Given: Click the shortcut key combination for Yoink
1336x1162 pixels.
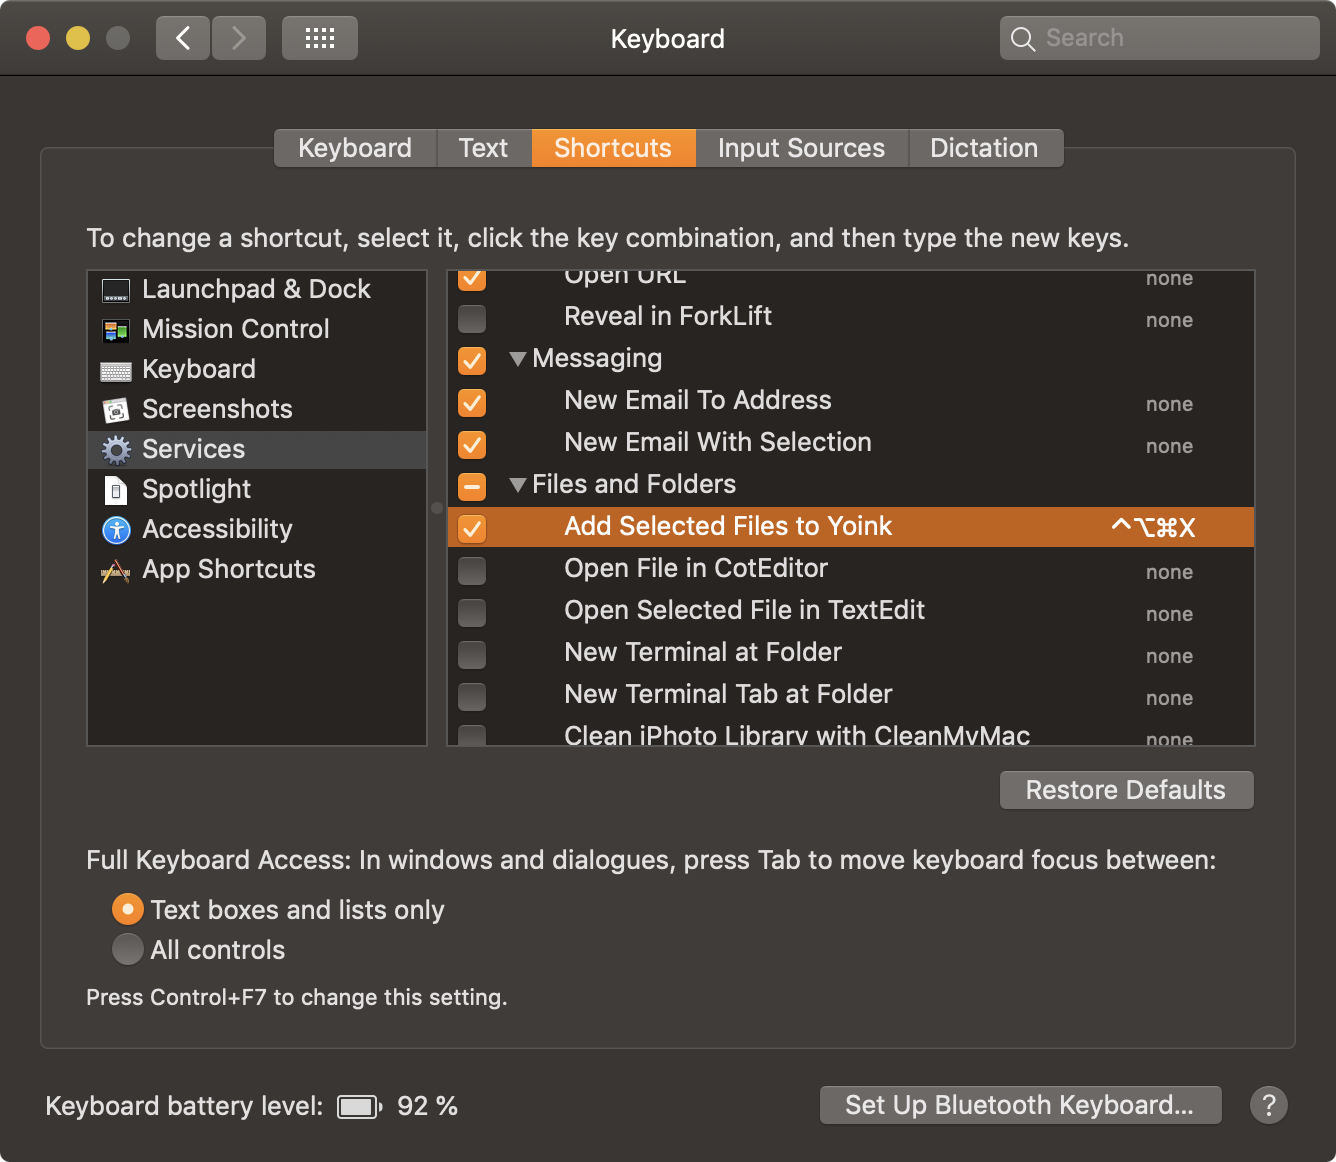Looking at the screenshot, I should (x=1153, y=527).
